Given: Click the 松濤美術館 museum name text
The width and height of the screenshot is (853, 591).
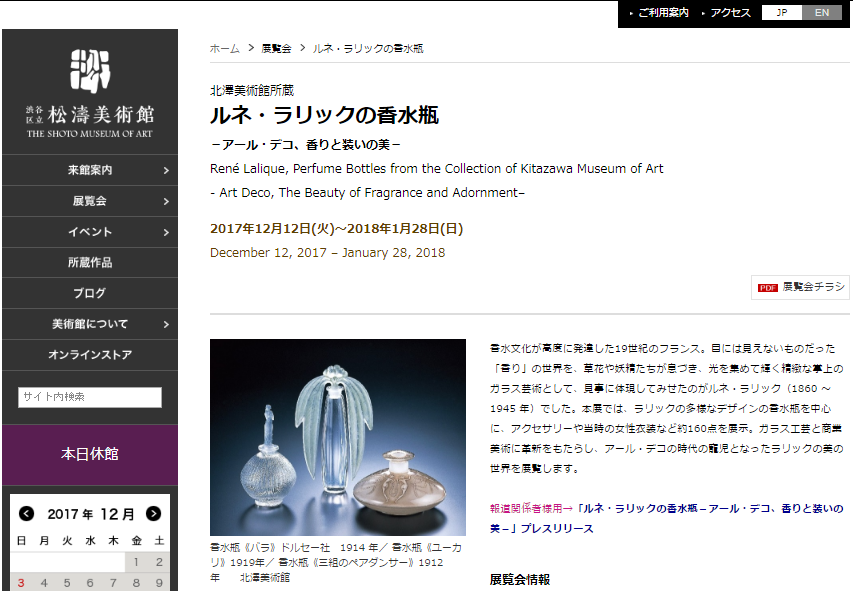Looking at the screenshot, I should 101,115.
